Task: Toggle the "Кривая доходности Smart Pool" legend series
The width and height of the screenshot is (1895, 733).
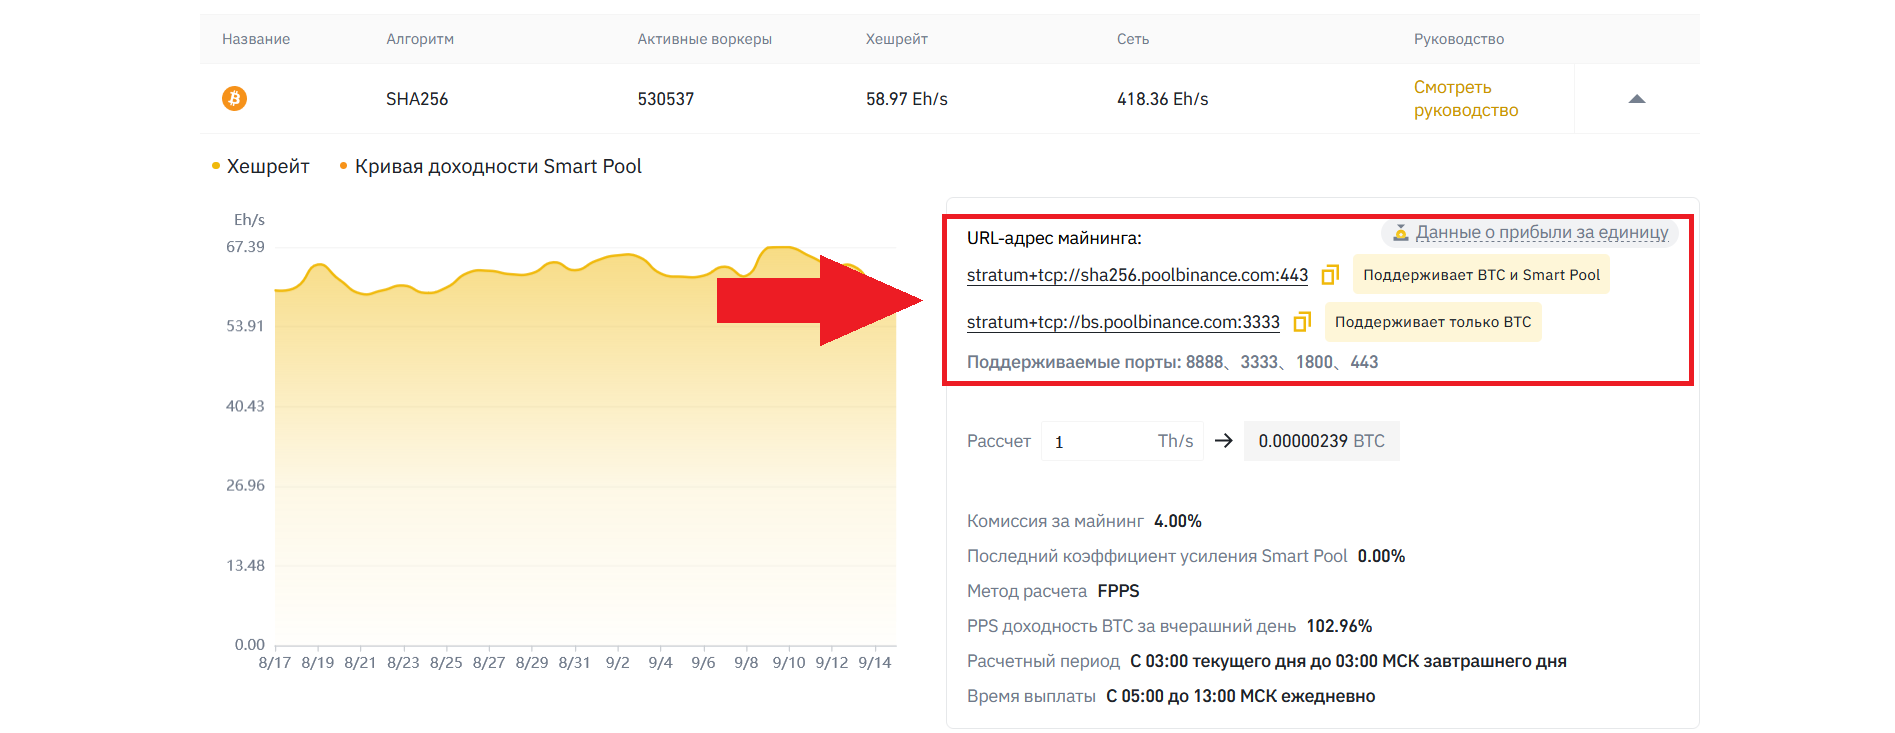Action: pyautogui.click(x=491, y=167)
